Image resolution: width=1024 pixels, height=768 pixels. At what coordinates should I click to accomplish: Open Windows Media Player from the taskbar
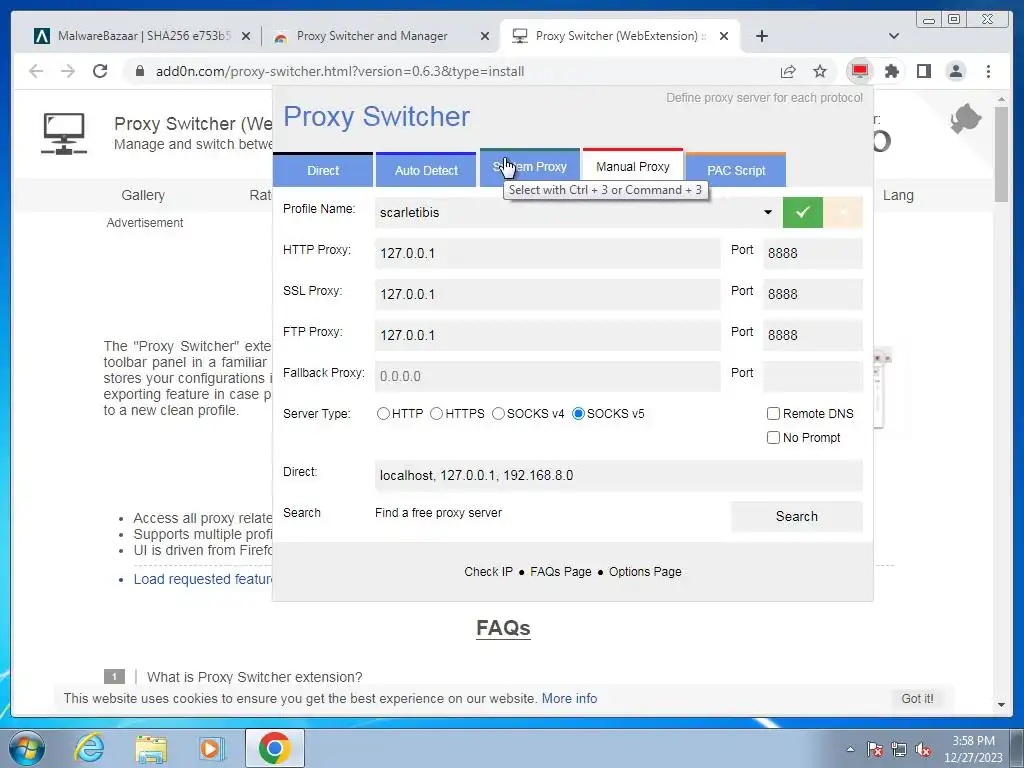coord(211,748)
